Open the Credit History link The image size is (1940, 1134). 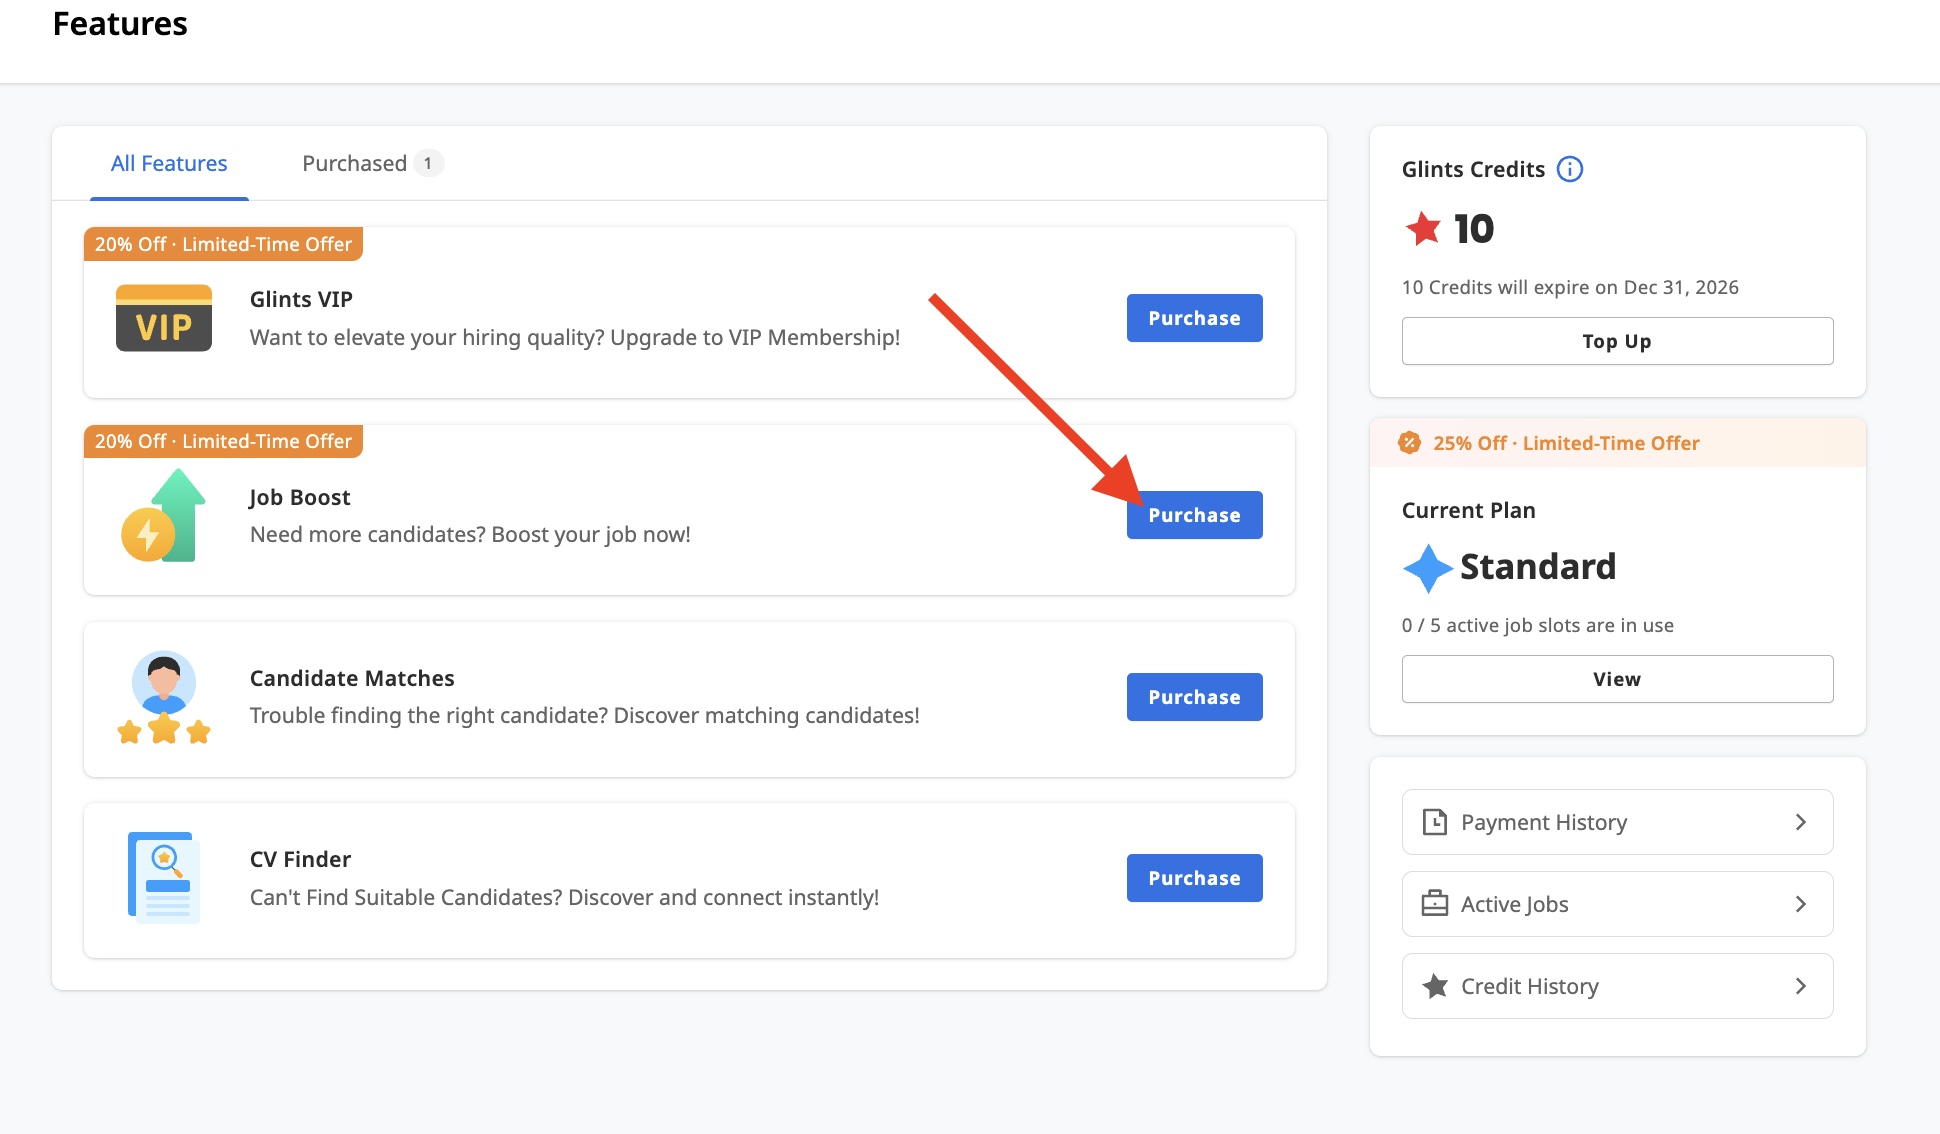[1617, 986]
